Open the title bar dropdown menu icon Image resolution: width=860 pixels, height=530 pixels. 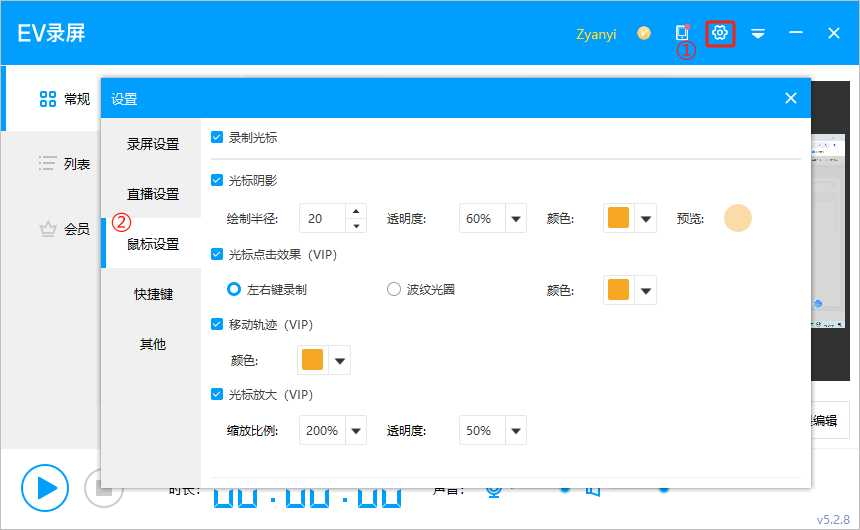[758, 34]
